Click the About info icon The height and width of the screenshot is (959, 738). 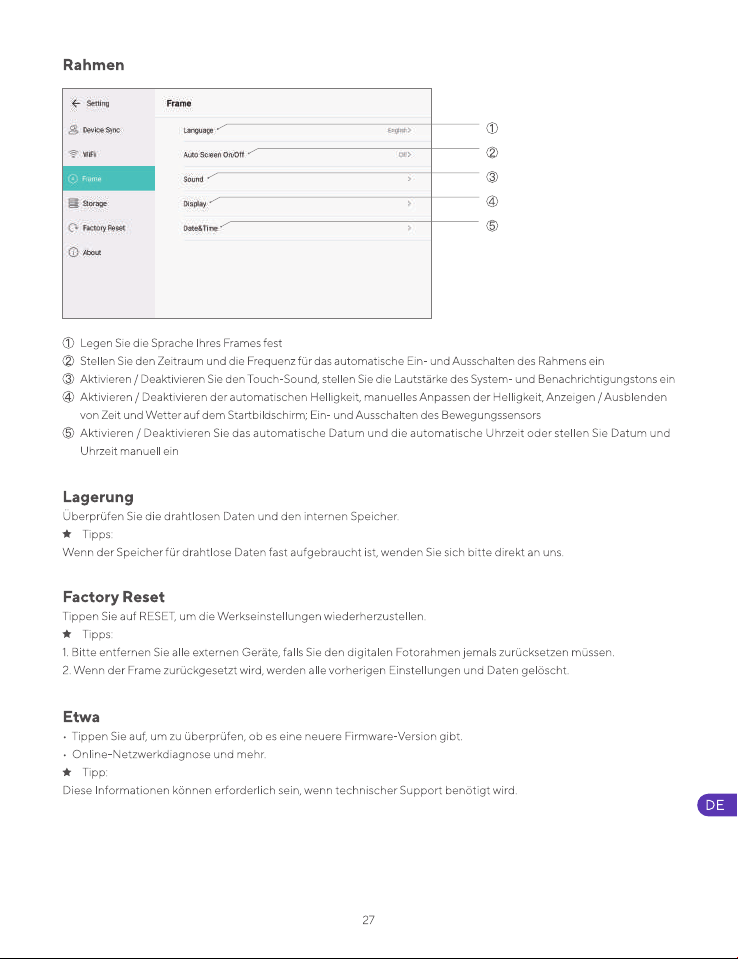(73, 252)
